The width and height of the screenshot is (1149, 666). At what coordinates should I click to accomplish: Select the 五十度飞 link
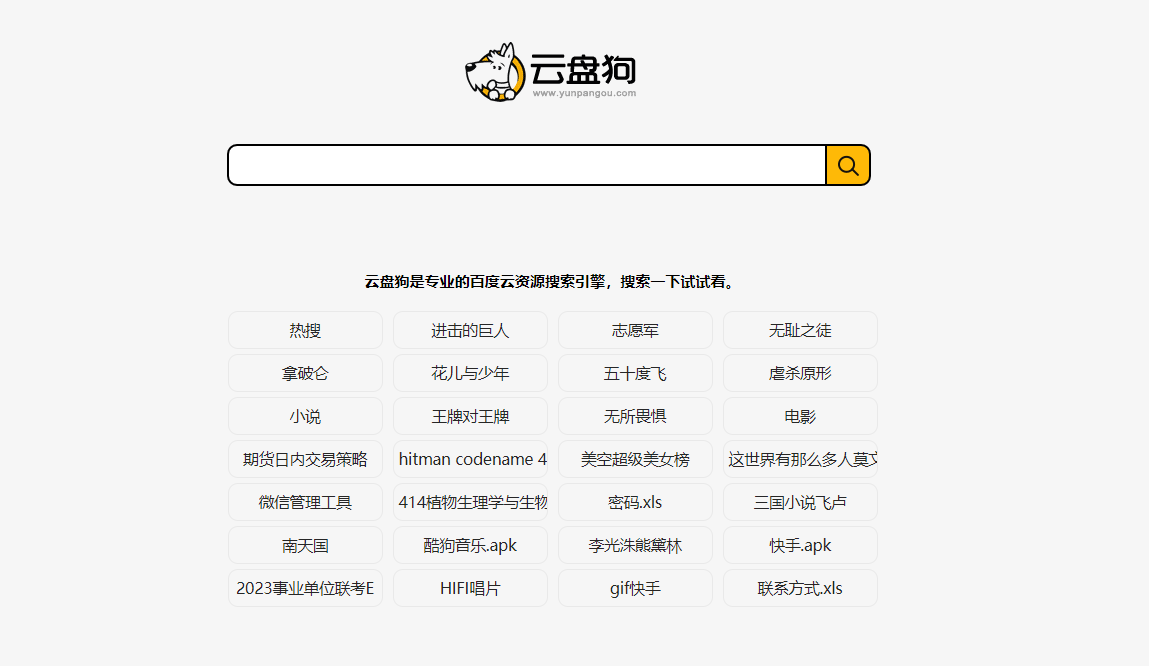click(635, 373)
